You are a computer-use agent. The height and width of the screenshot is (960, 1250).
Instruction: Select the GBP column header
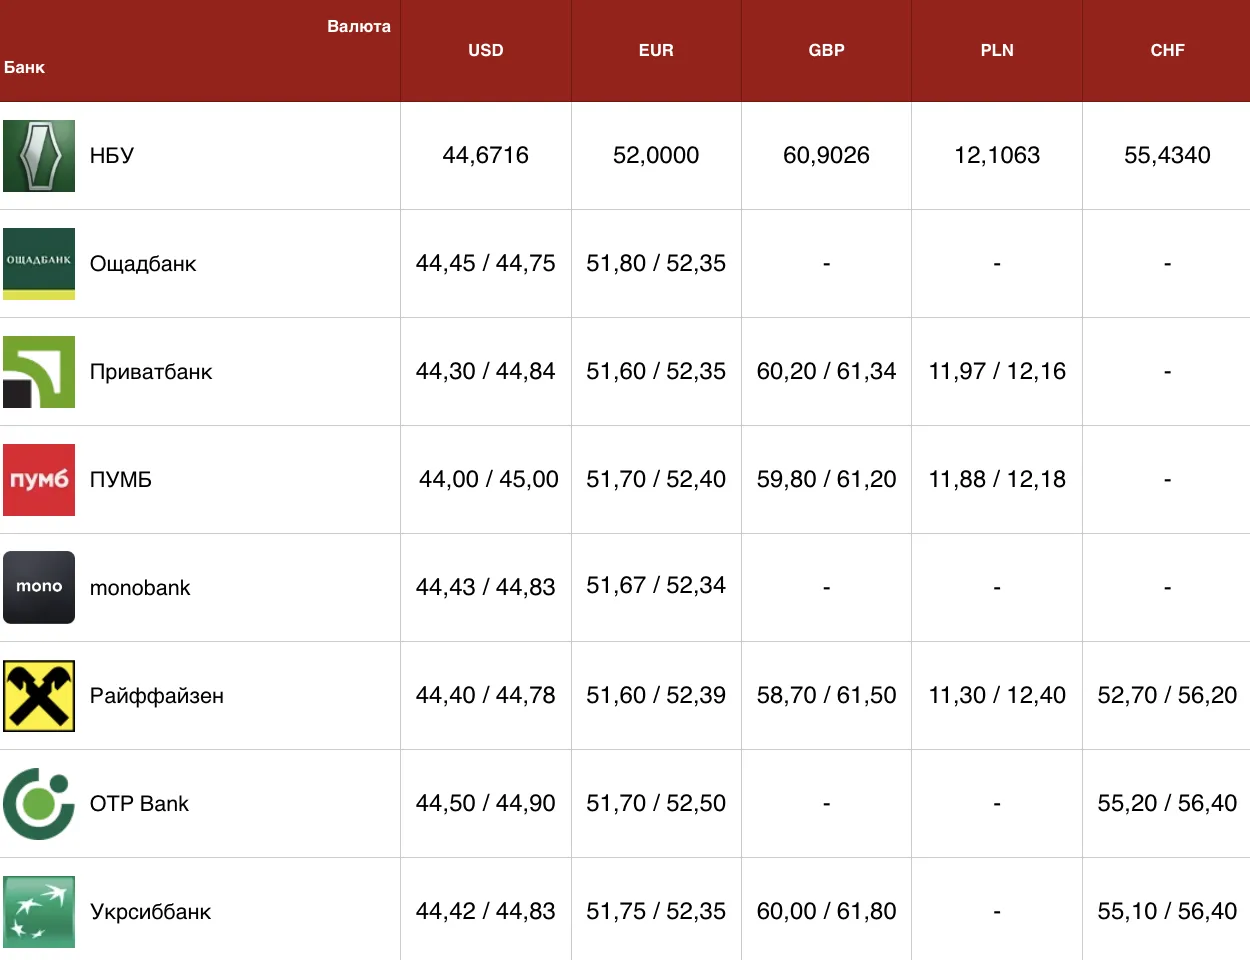pos(827,50)
